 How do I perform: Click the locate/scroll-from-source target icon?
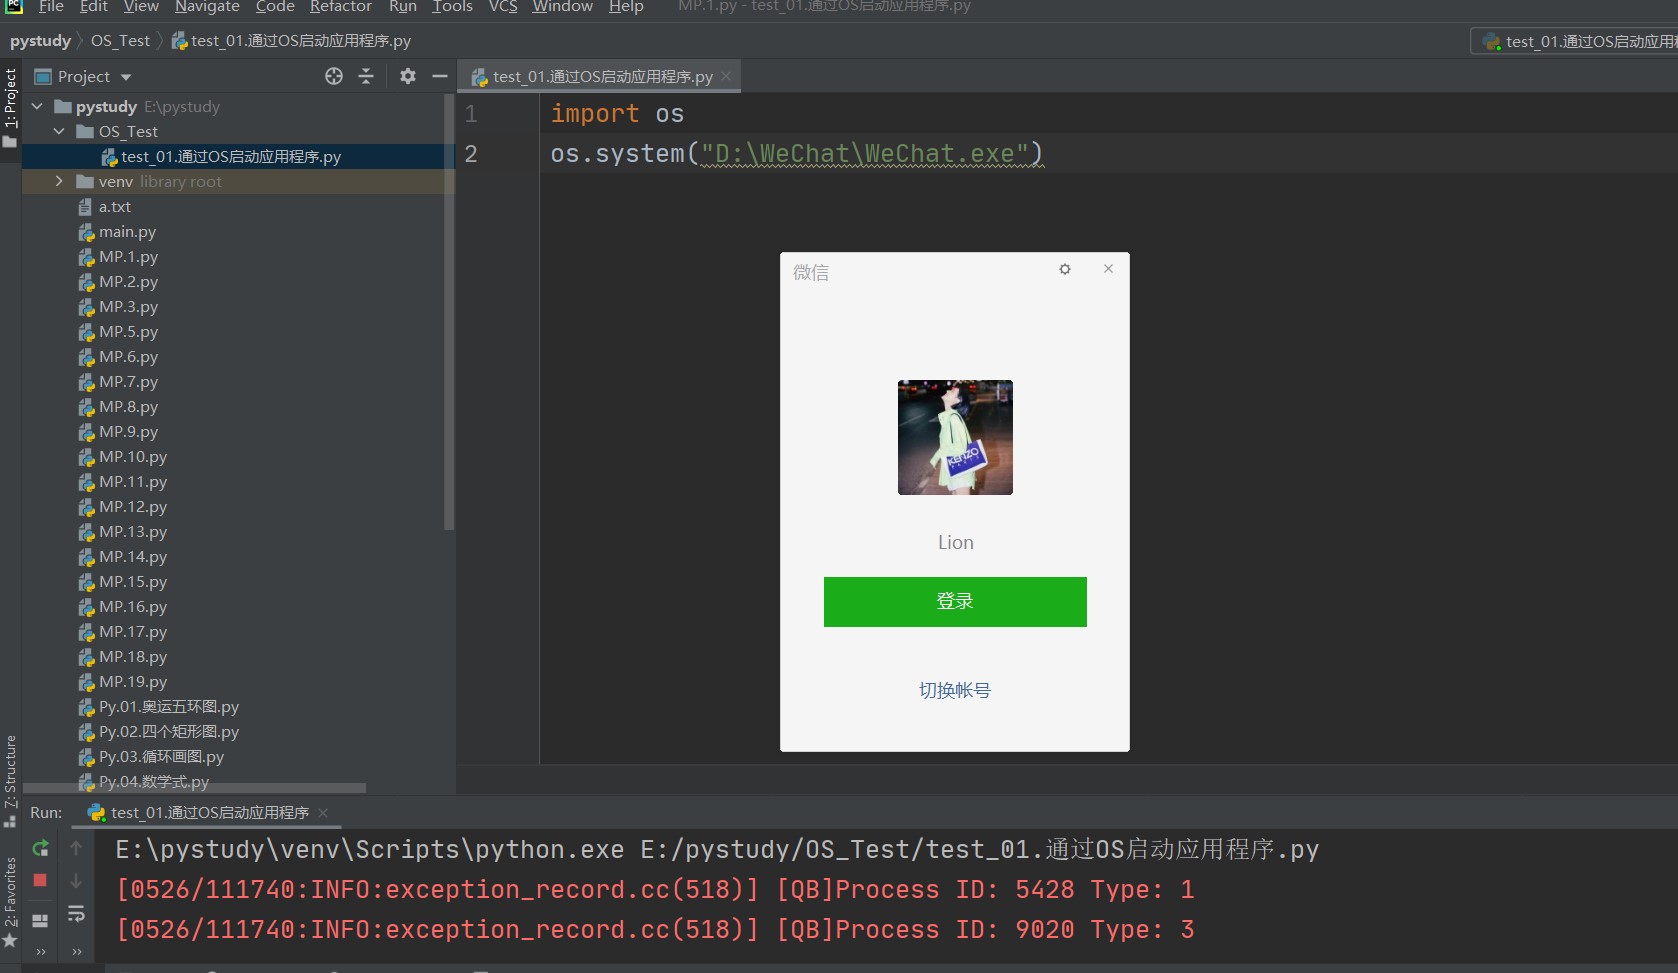(x=334, y=76)
